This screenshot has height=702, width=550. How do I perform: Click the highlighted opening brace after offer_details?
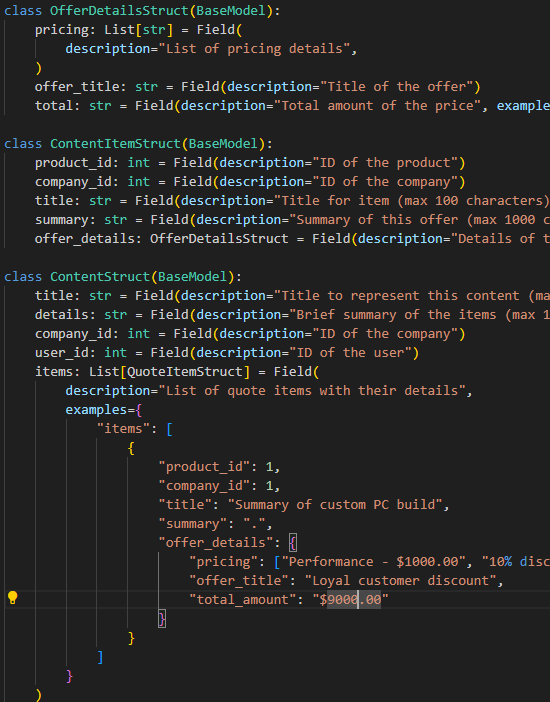292,543
